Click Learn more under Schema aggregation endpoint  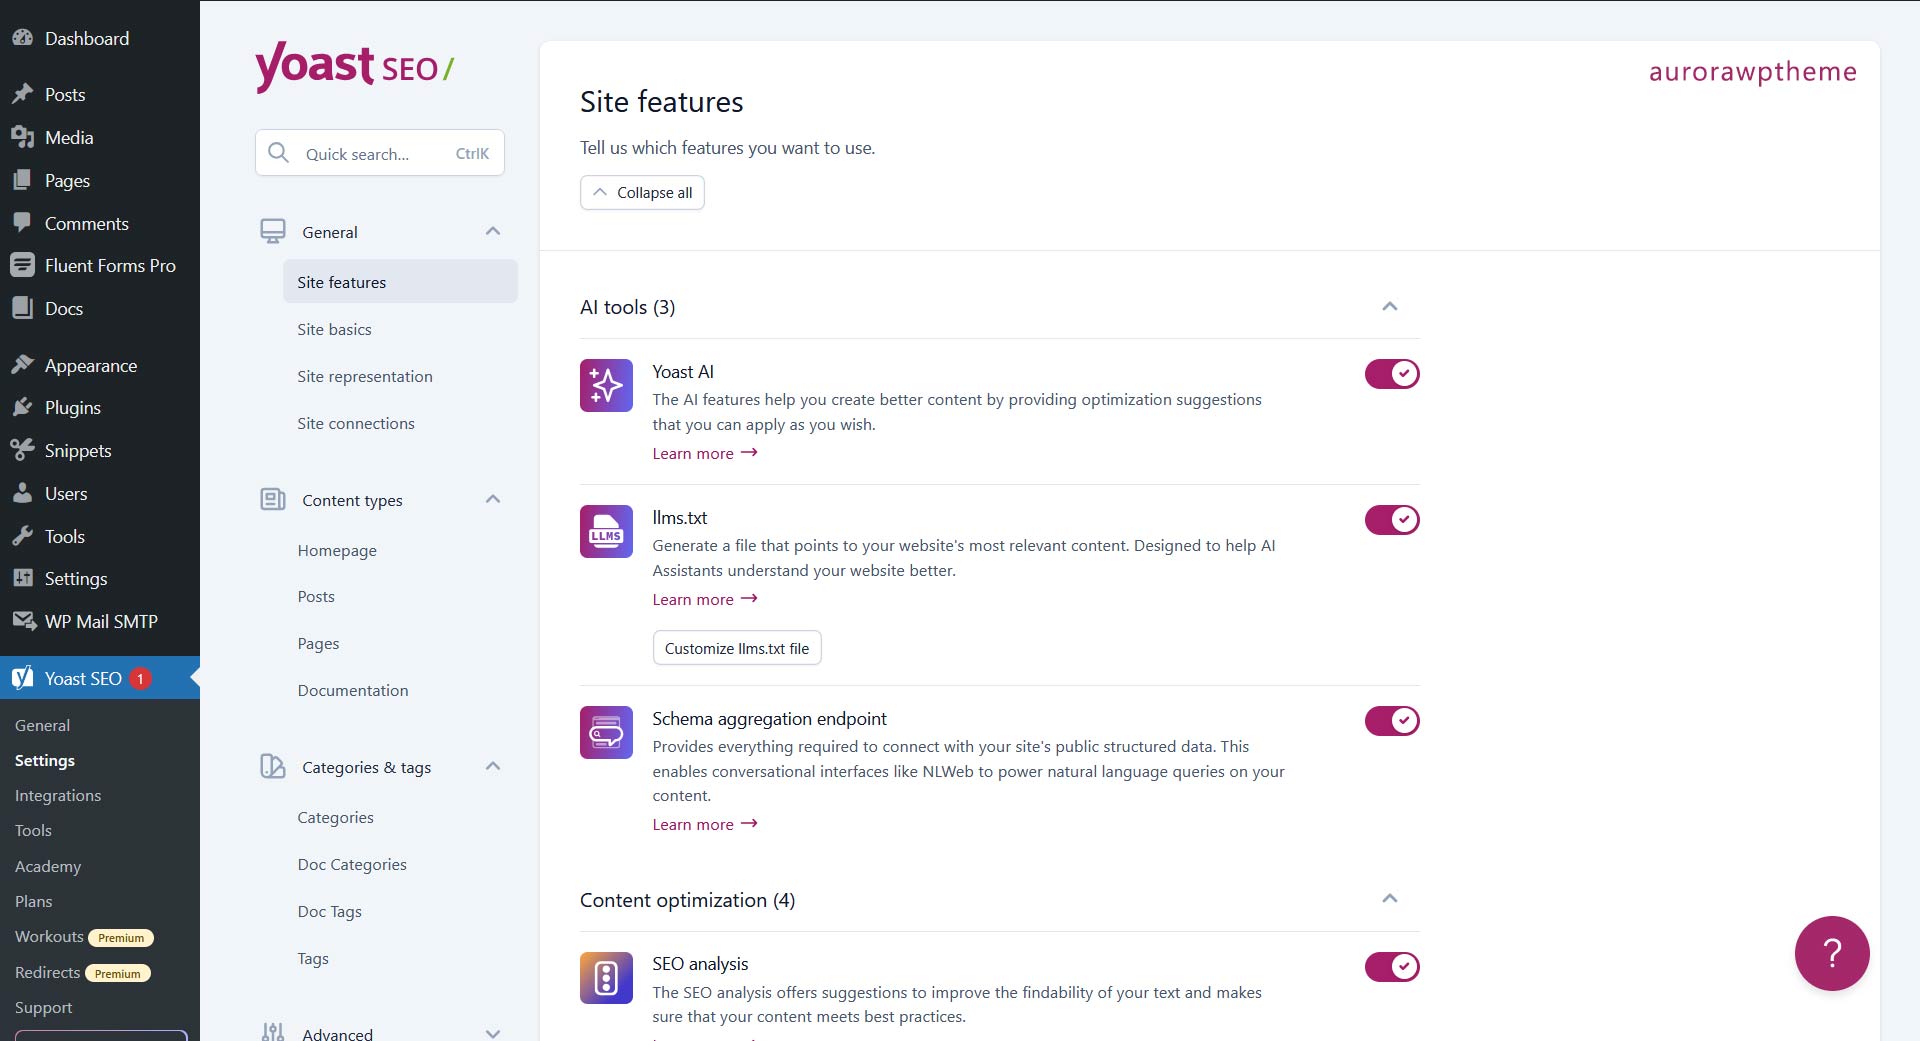pos(705,824)
